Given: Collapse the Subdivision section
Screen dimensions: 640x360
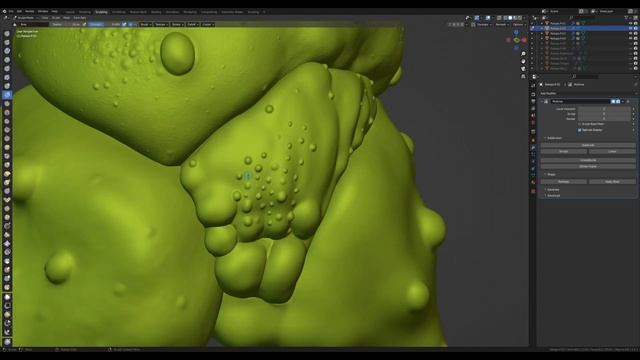Looking at the screenshot, I should pyautogui.click(x=552, y=138).
